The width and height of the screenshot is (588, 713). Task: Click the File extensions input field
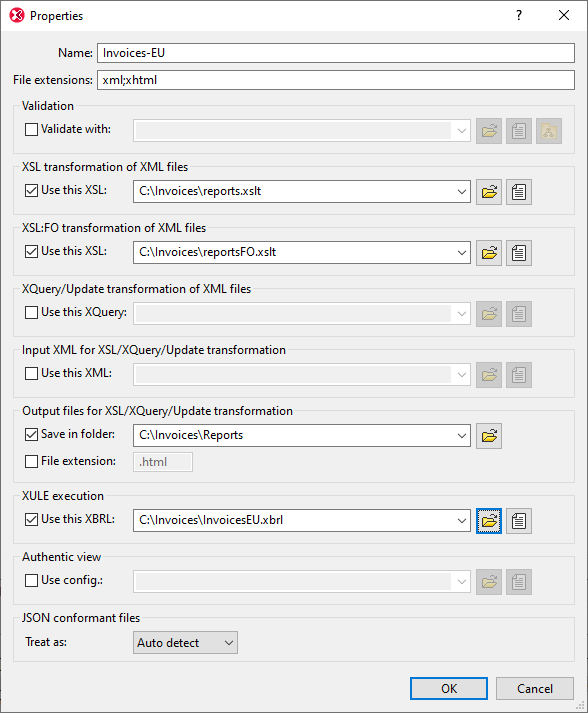click(x=336, y=80)
